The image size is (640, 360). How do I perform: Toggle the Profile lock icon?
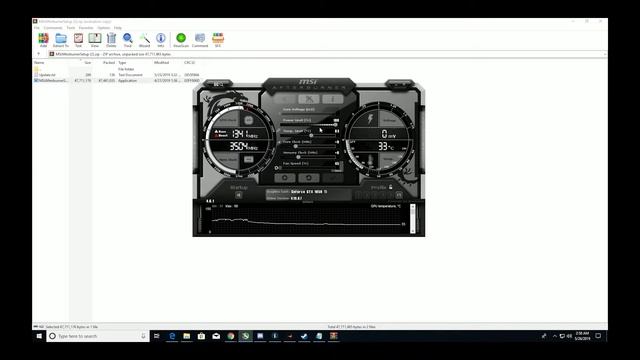click(x=391, y=187)
